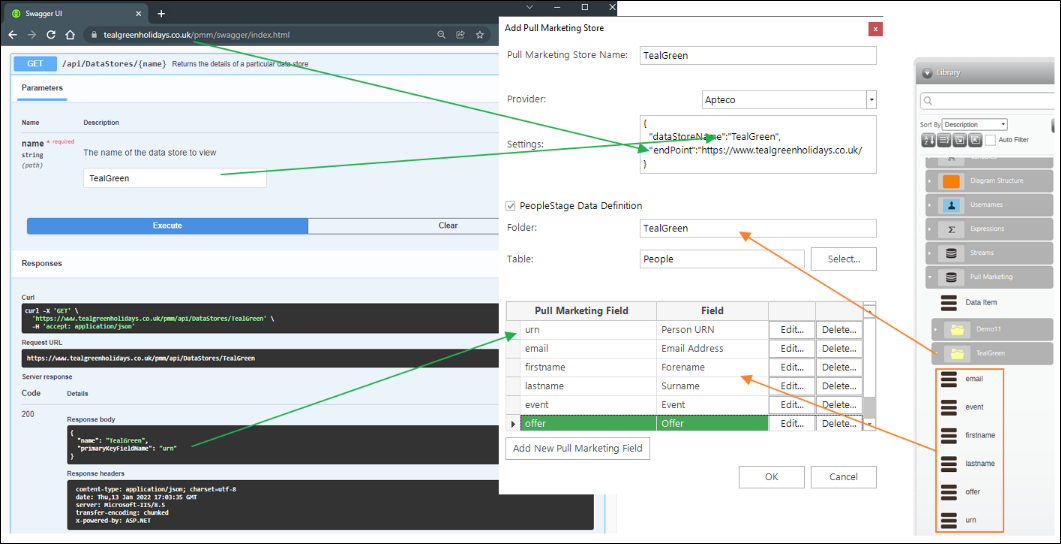Select the firstname data item icon

tap(949, 435)
